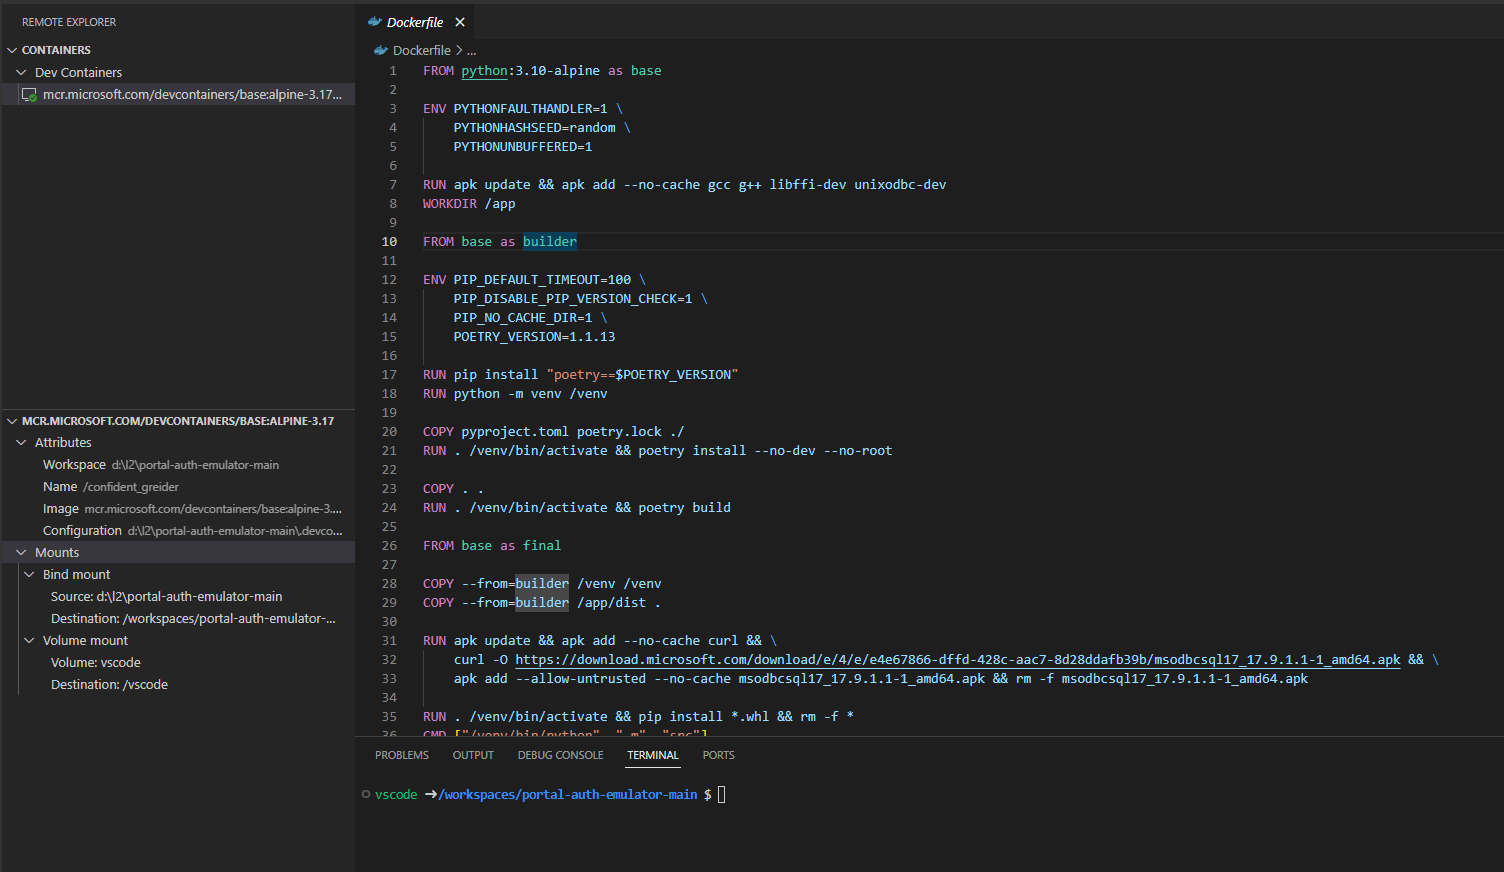Show the DEBUG CONSOLE tab
The height and width of the screenshot is (872, 1504).
[x=560, y=755]
